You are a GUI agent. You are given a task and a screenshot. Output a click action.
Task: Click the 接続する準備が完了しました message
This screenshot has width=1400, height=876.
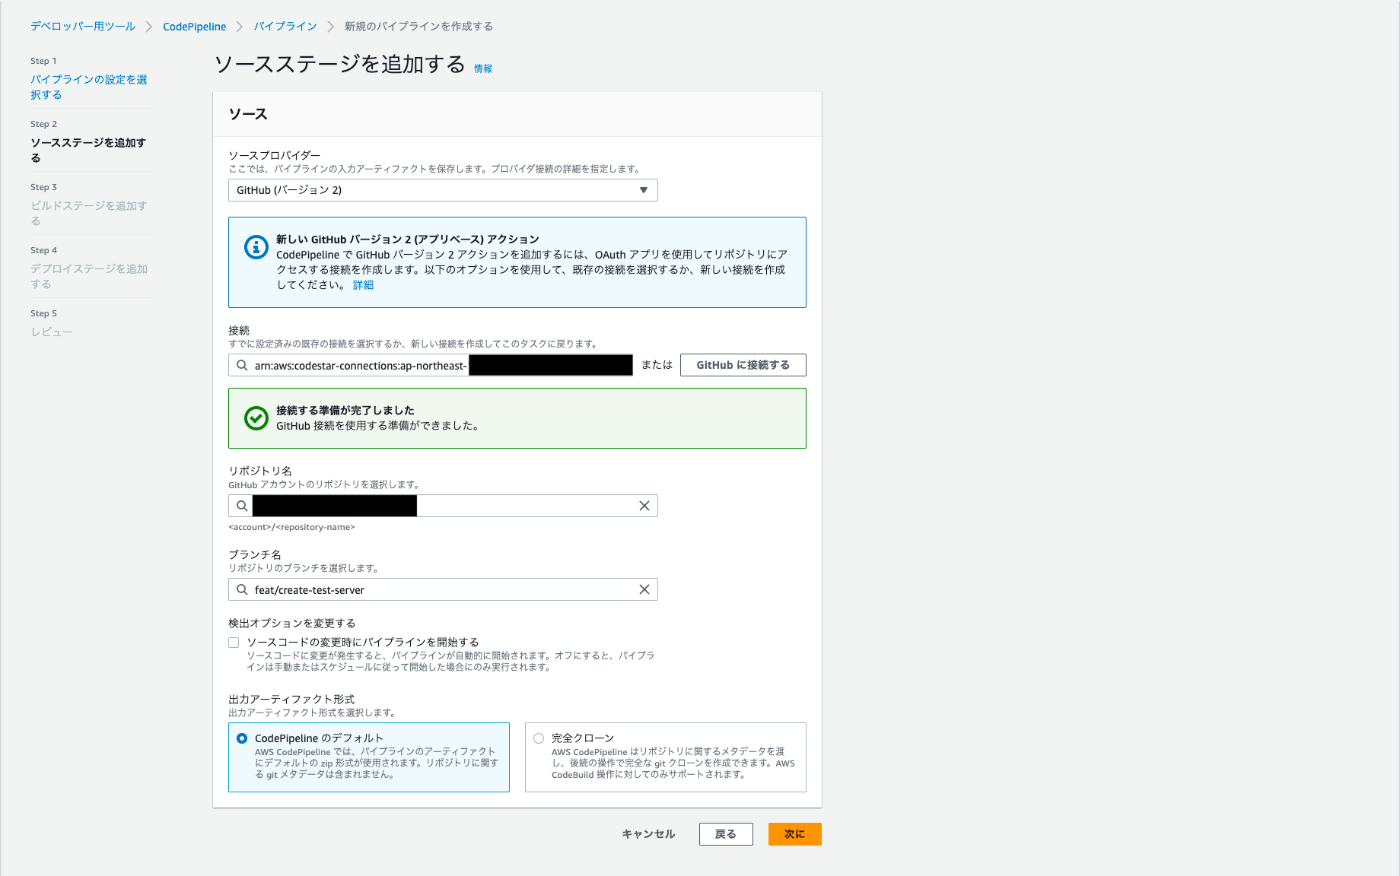(345, 410)
